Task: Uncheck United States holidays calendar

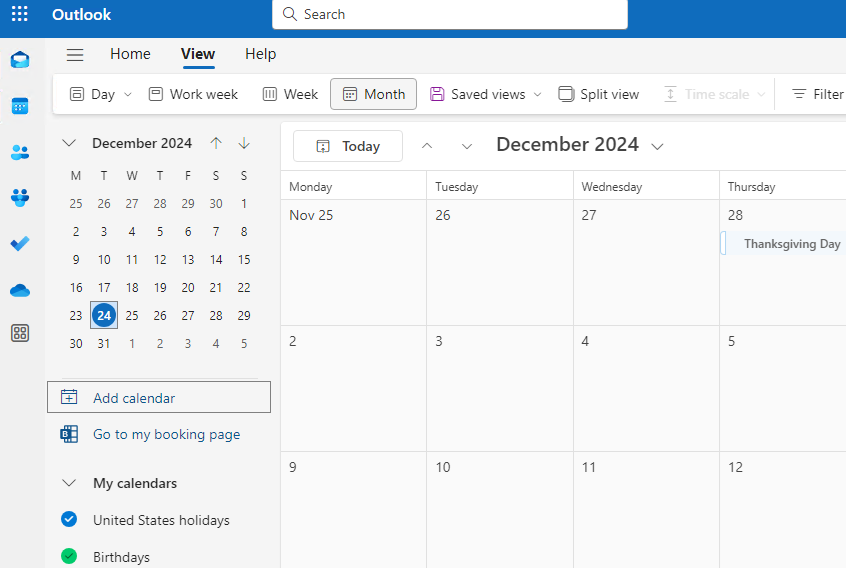Action: pos(69,519)
